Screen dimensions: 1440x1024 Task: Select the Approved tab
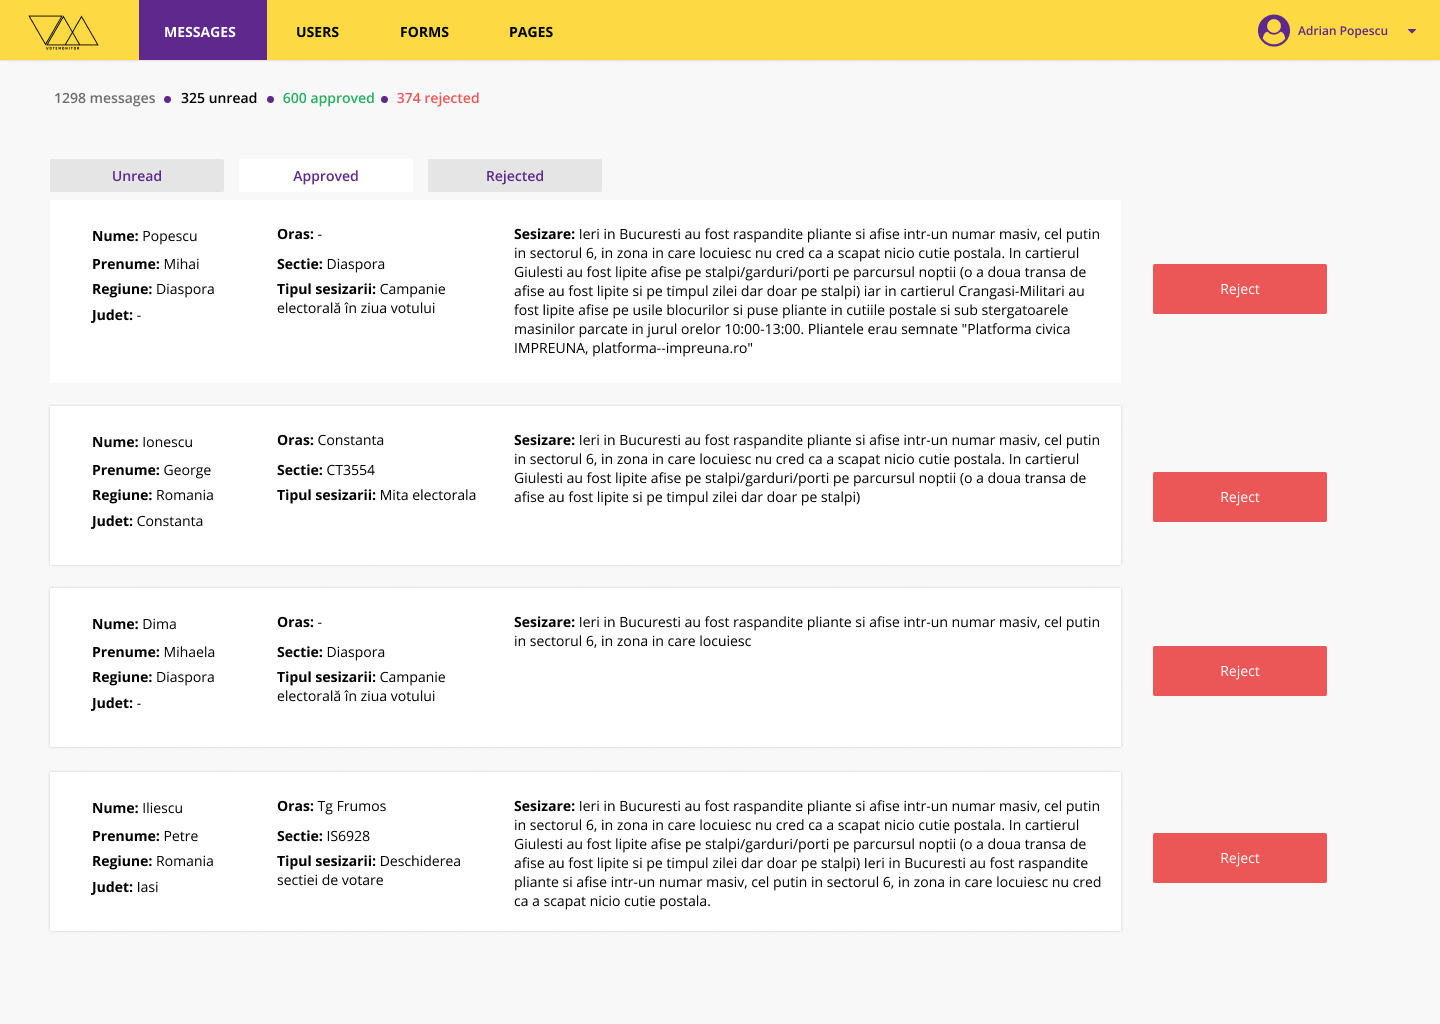click(326, 175)
